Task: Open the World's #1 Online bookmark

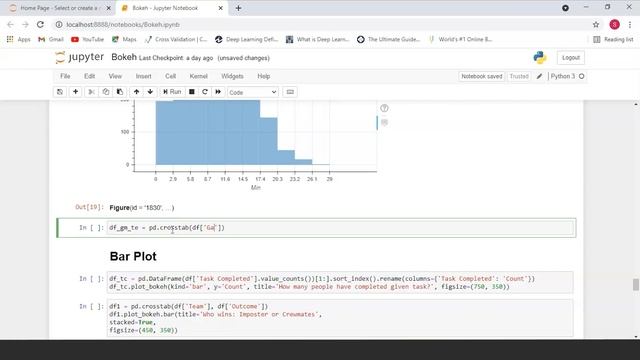Action: [460, 39]
